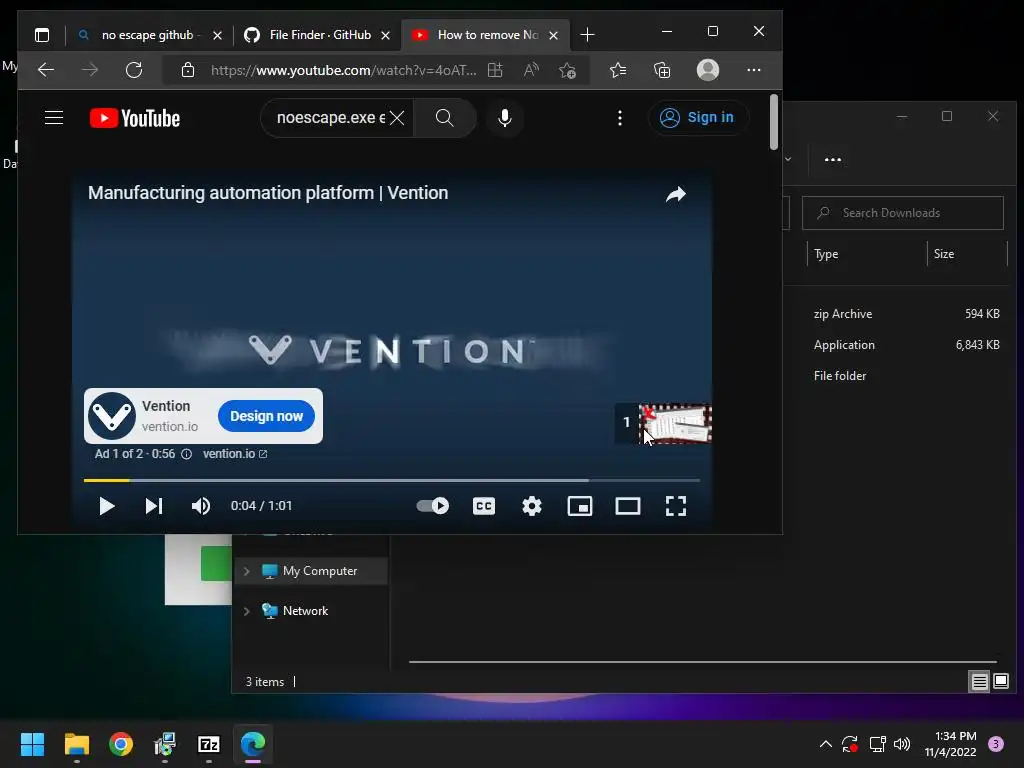The width and height of the screenshot is (1024, 768).
Task: Run the YouTube search magnifier button
Action: tap(445, 118)
